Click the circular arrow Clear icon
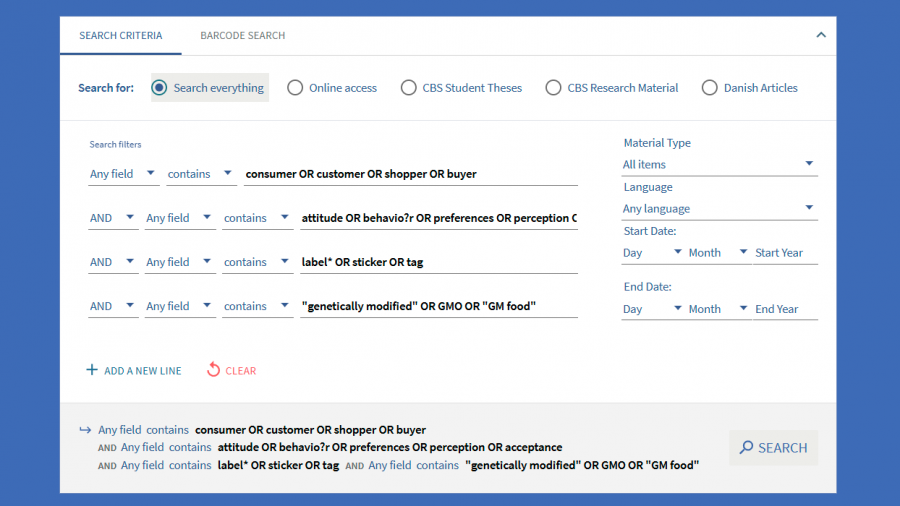The image size is (900, 506). [213, 370]
